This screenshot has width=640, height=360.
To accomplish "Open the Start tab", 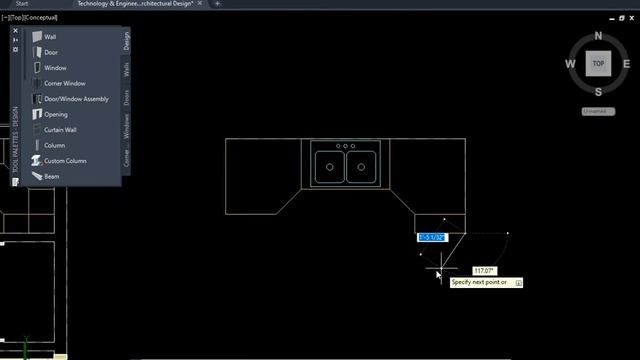I will click(22, 4).
